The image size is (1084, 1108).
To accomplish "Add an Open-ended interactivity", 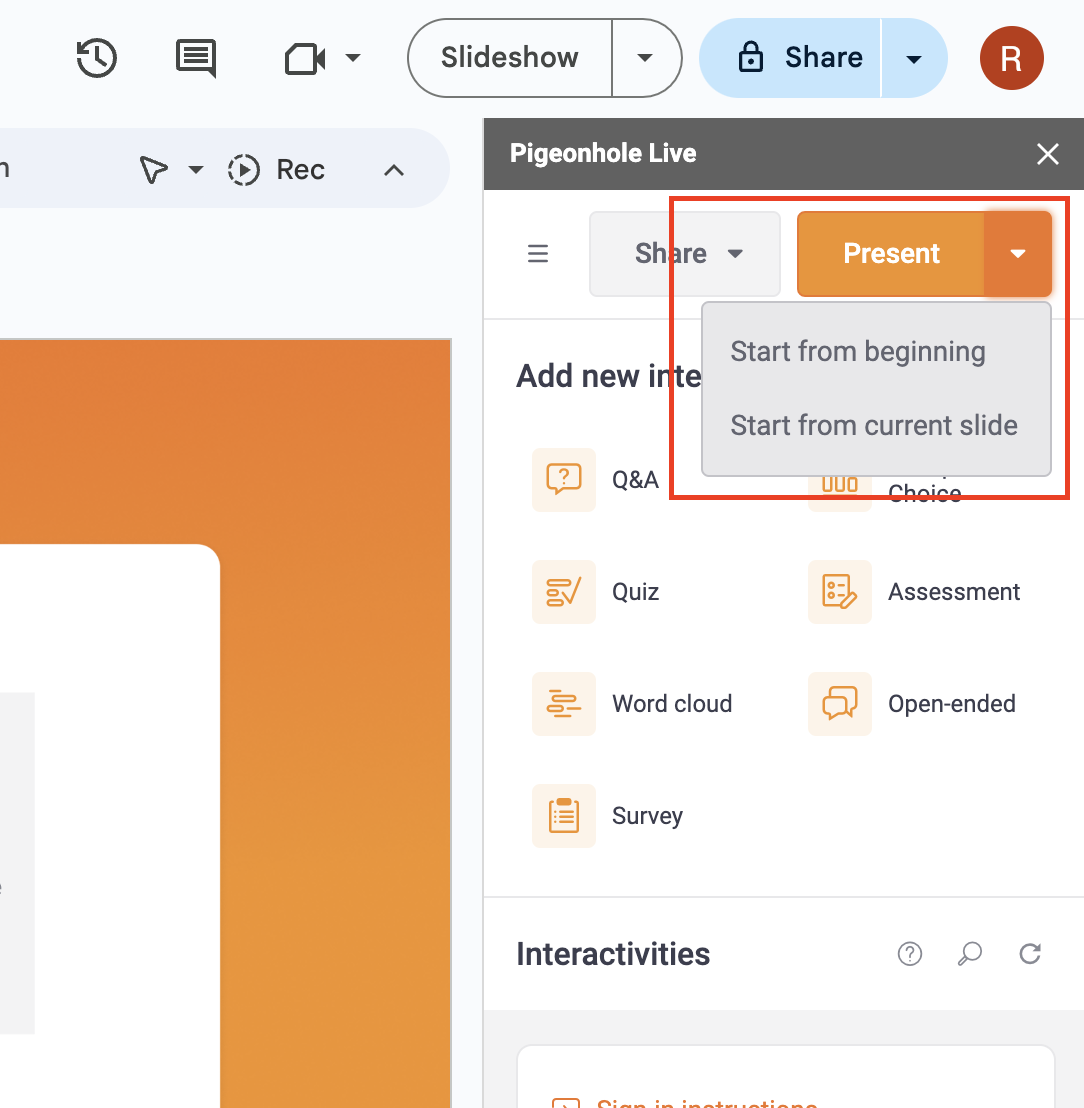I will (x=912, y=704).
